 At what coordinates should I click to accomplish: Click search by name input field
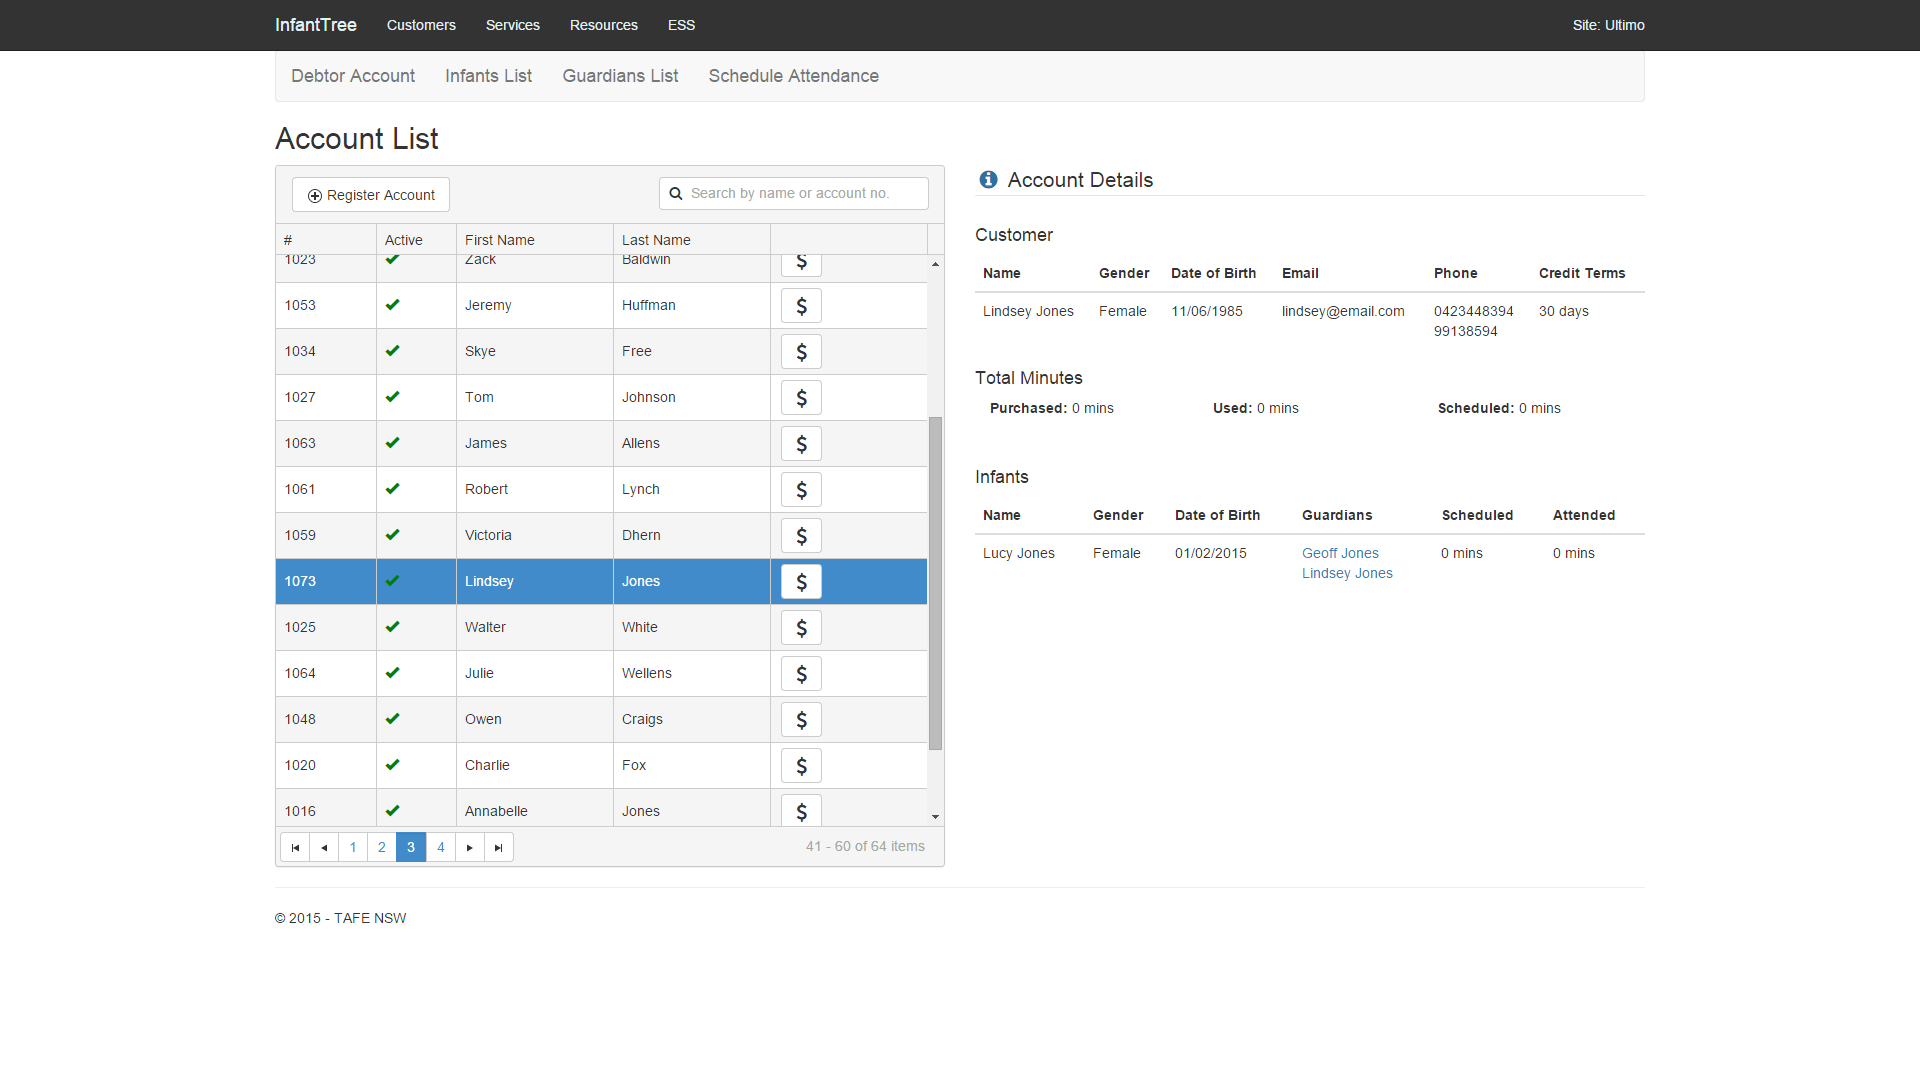click(805, 193)
